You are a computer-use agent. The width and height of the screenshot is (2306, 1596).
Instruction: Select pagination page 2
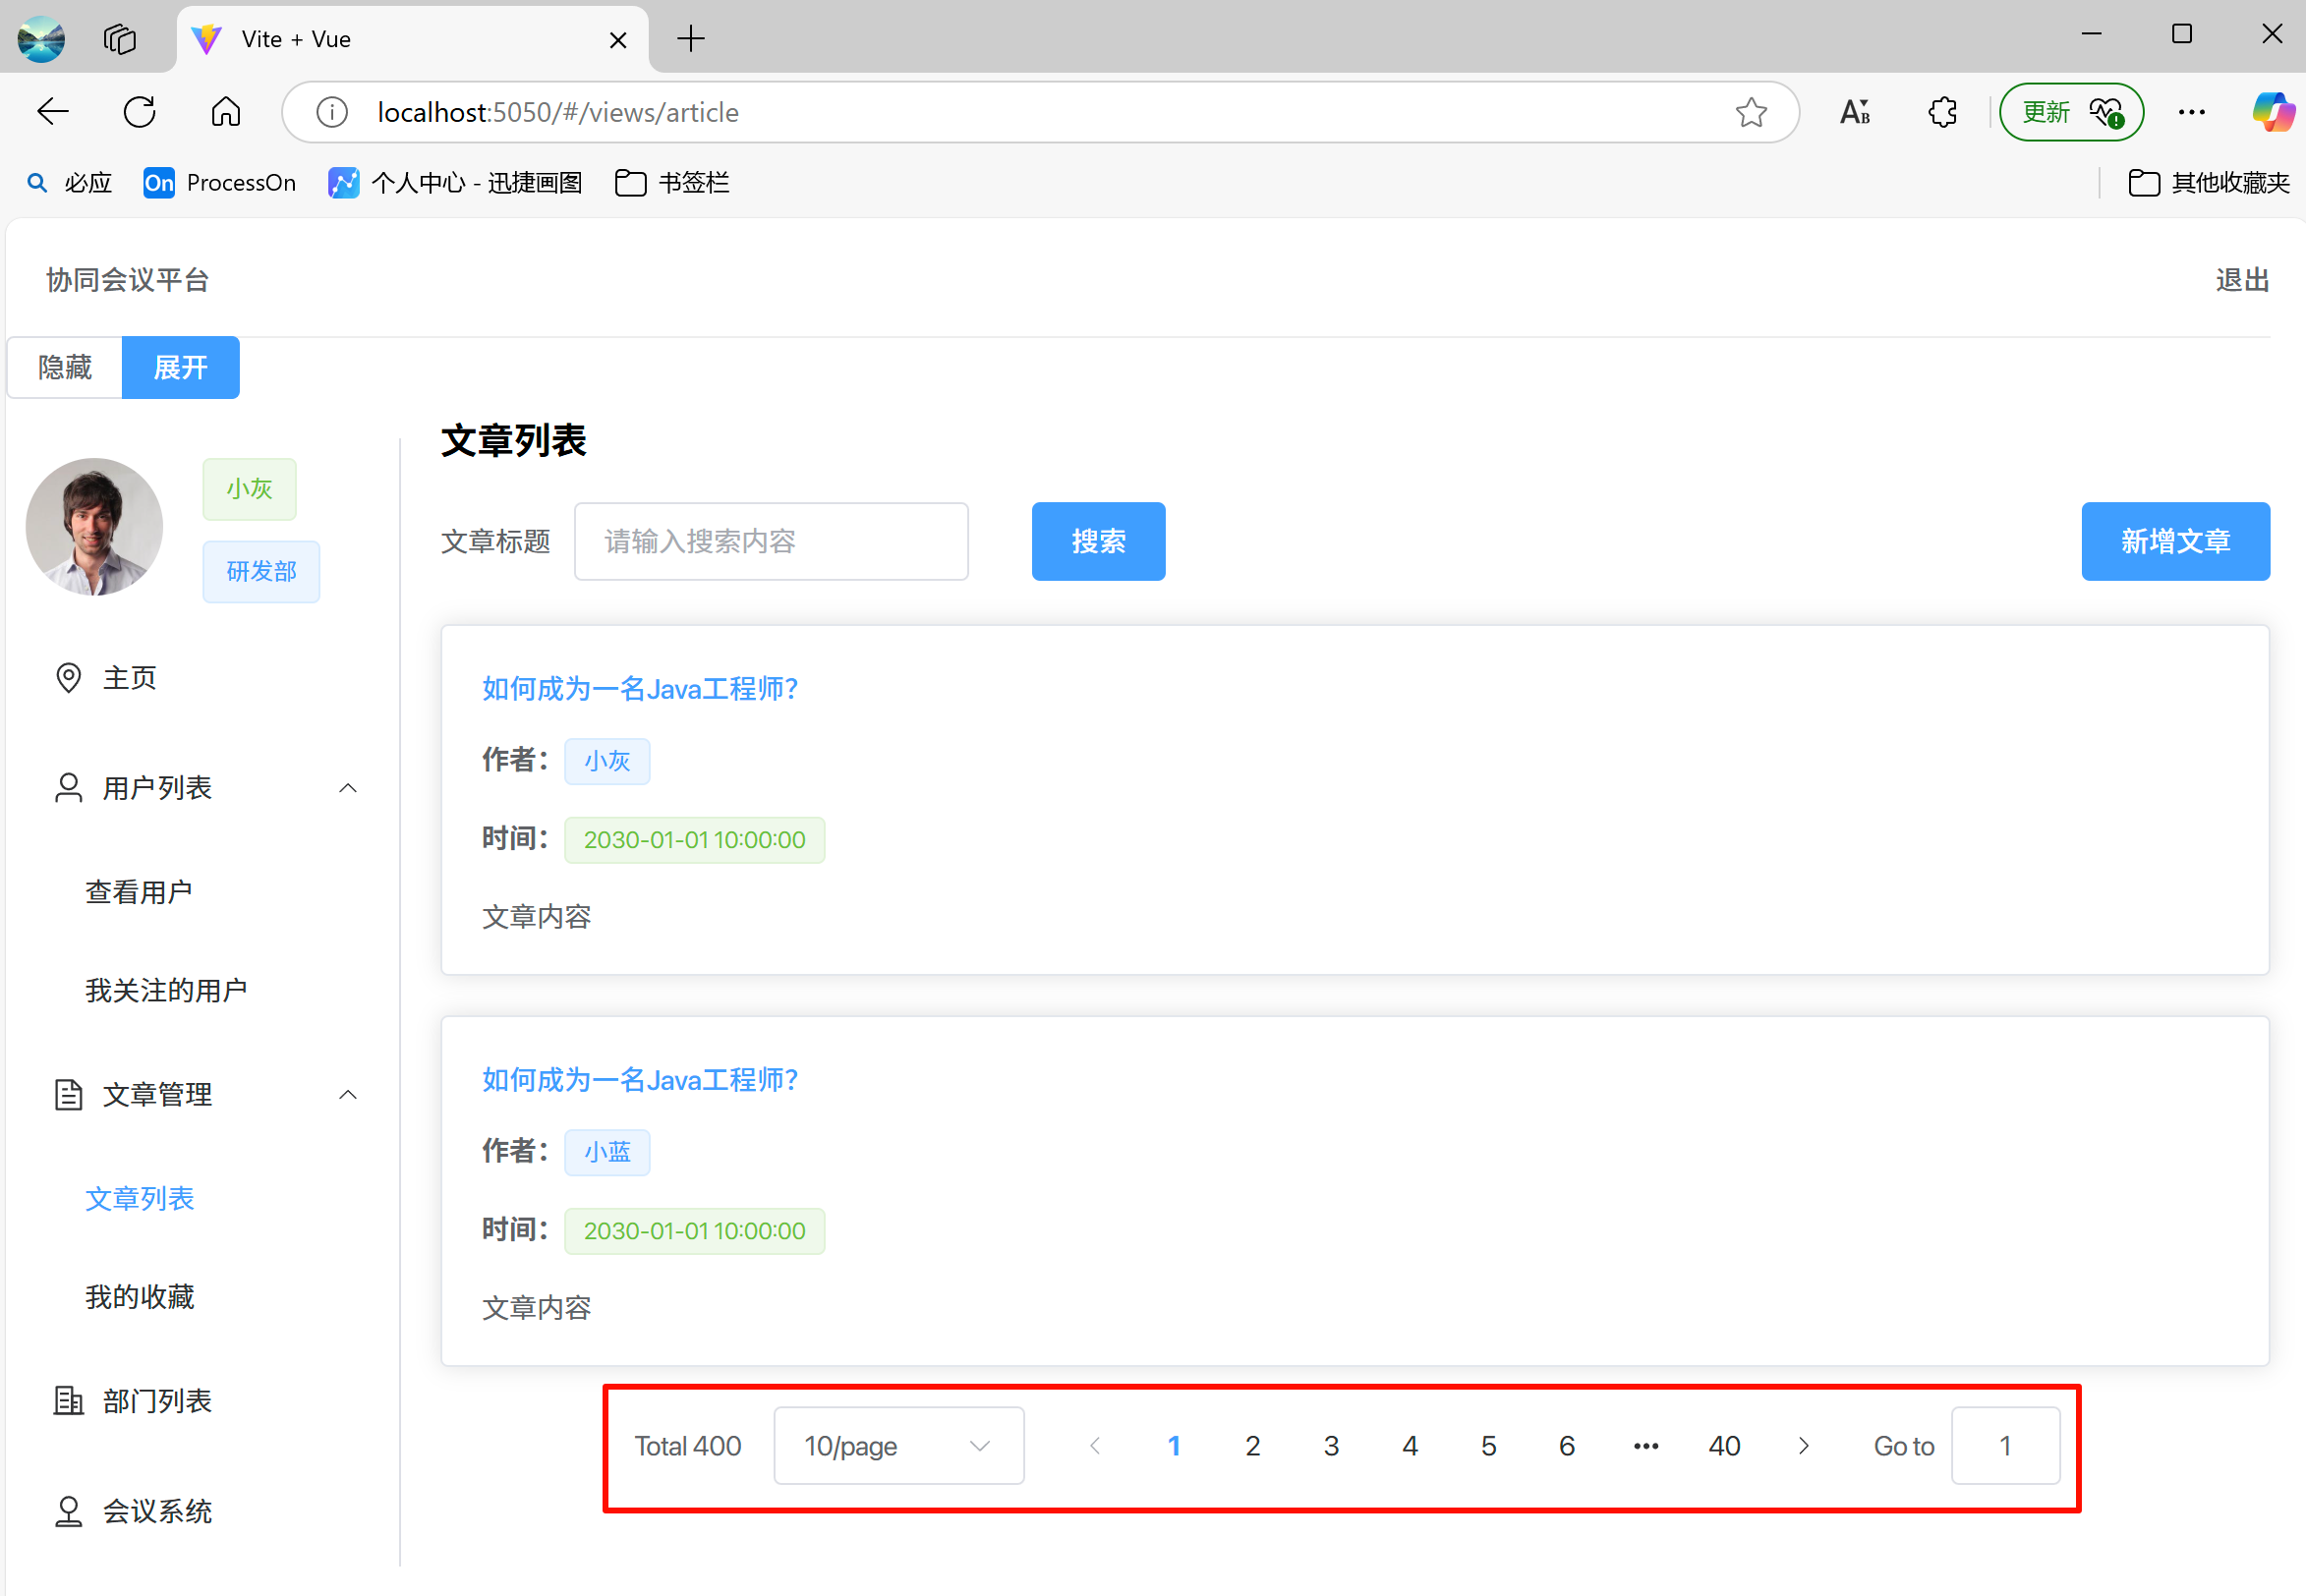1252,1446
